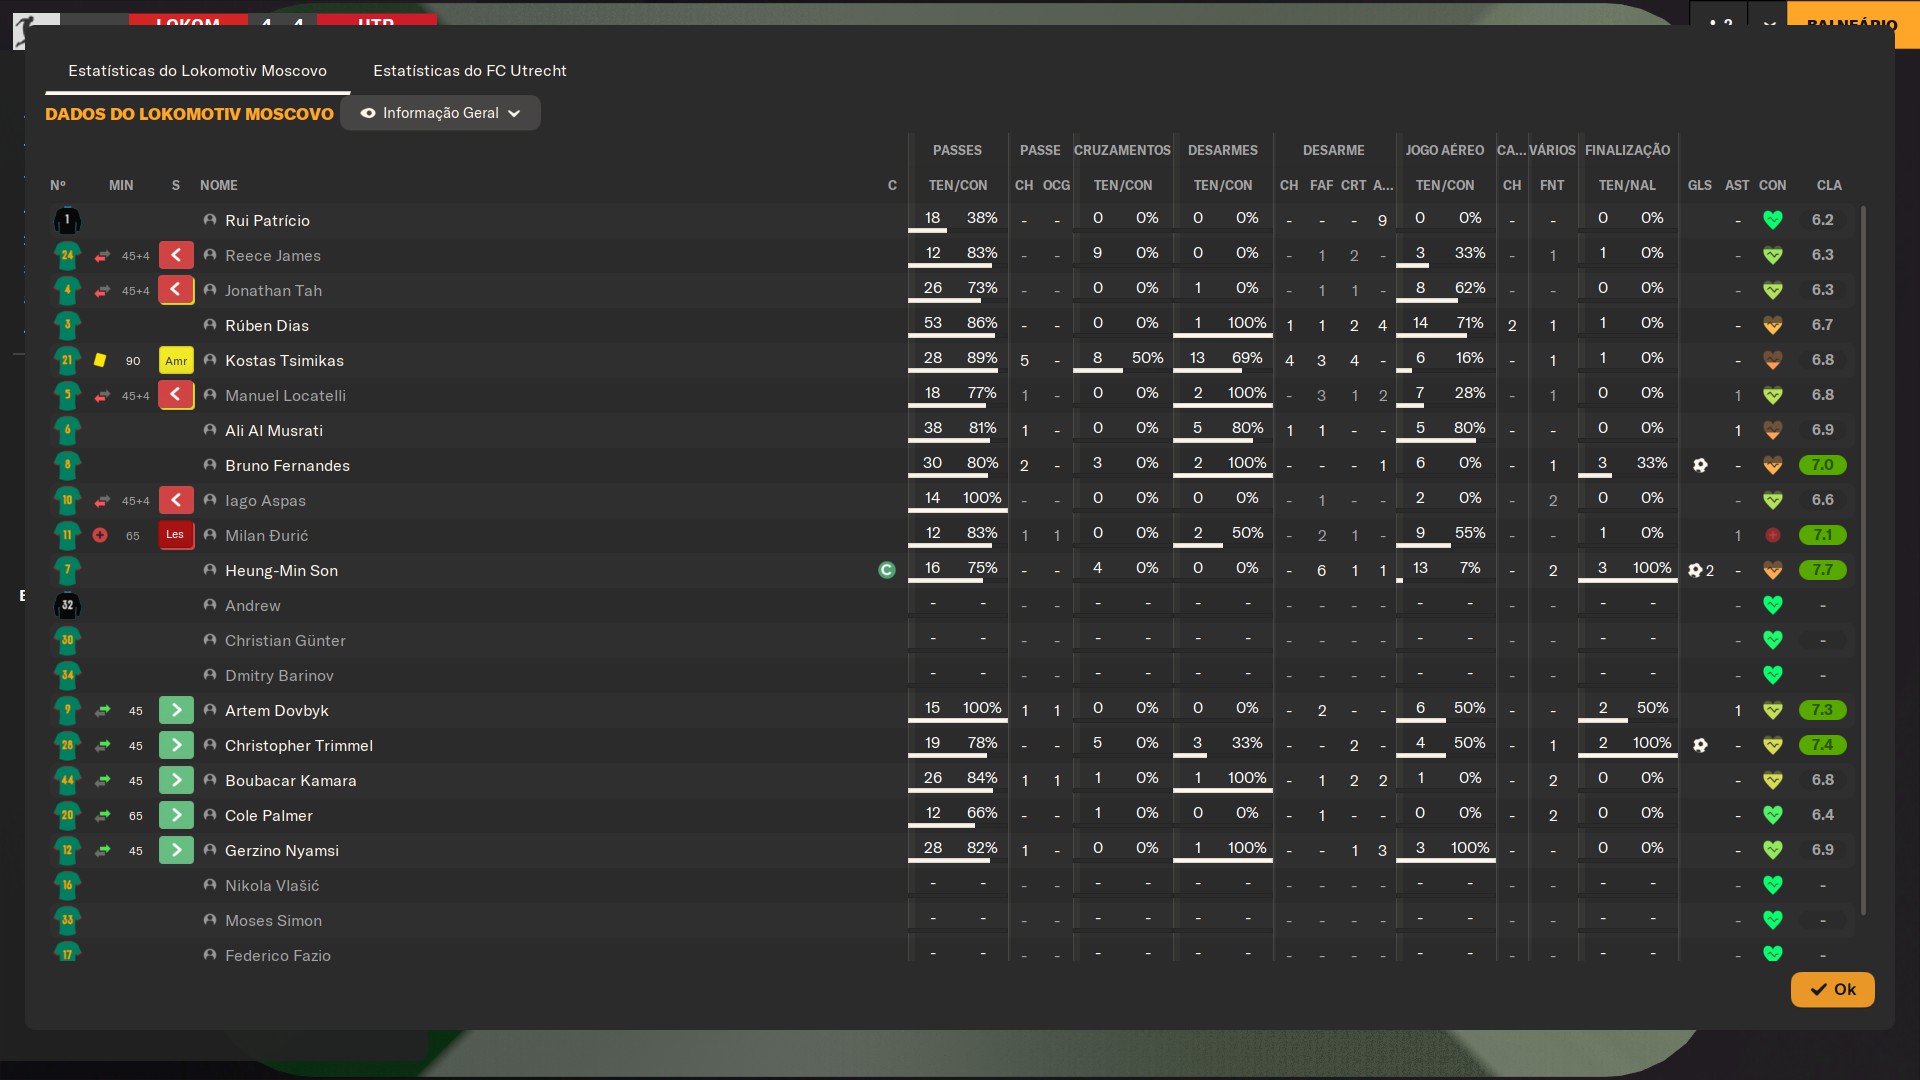1920x1080 pixels.
Task: Click Artem Dovbyk's 7.3 rating badge
Action: (x=1822, y=710)
